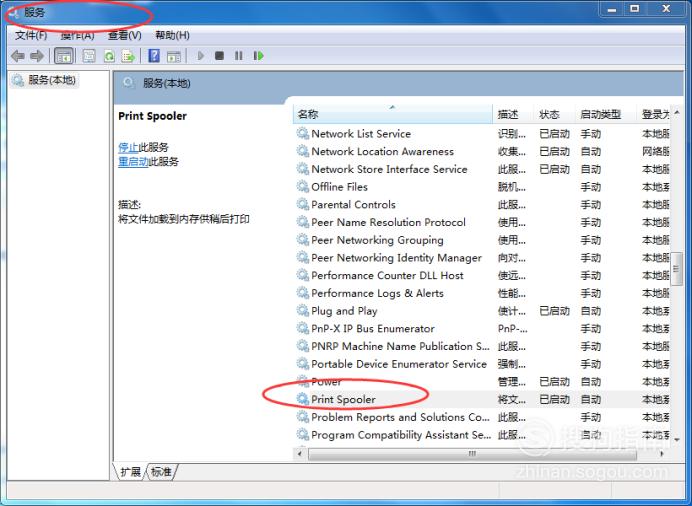Click the show/hide action pane icon
The image size is (692, 506).
(x=173, y=56)
